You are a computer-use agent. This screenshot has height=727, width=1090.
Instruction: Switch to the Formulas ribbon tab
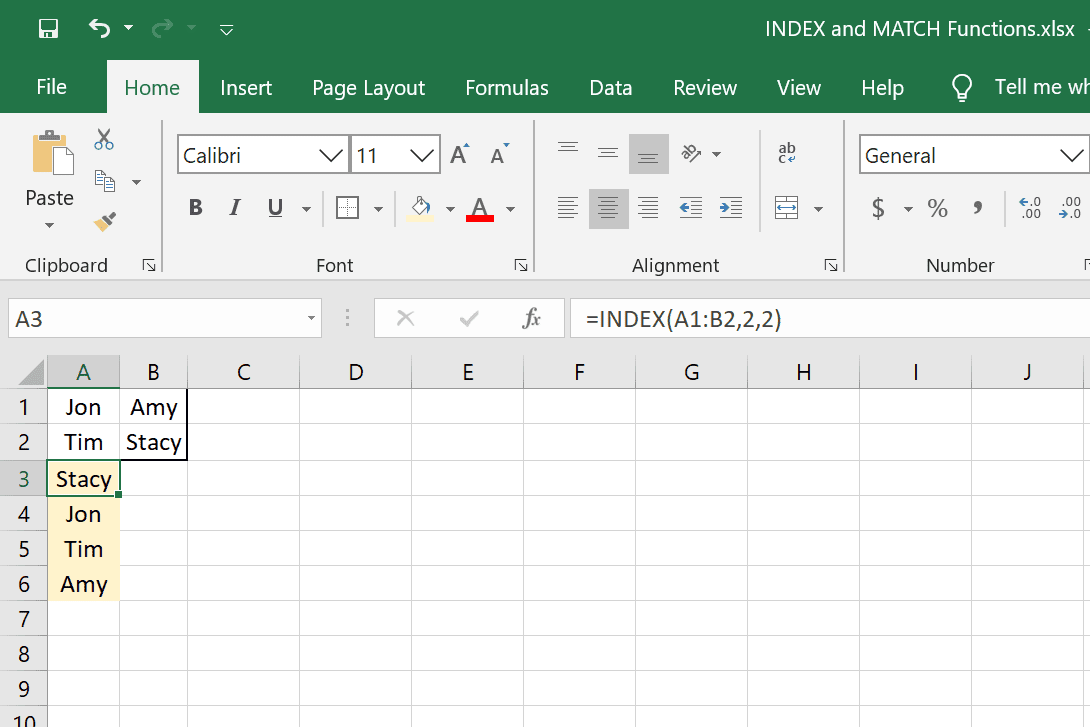[x=507, y=87]
